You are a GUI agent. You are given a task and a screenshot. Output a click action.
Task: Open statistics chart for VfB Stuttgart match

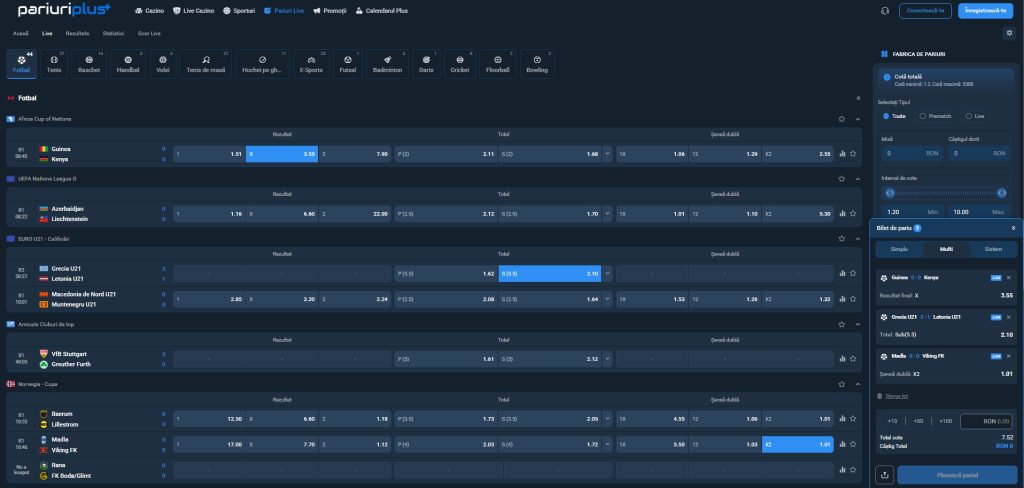(842, 359)
